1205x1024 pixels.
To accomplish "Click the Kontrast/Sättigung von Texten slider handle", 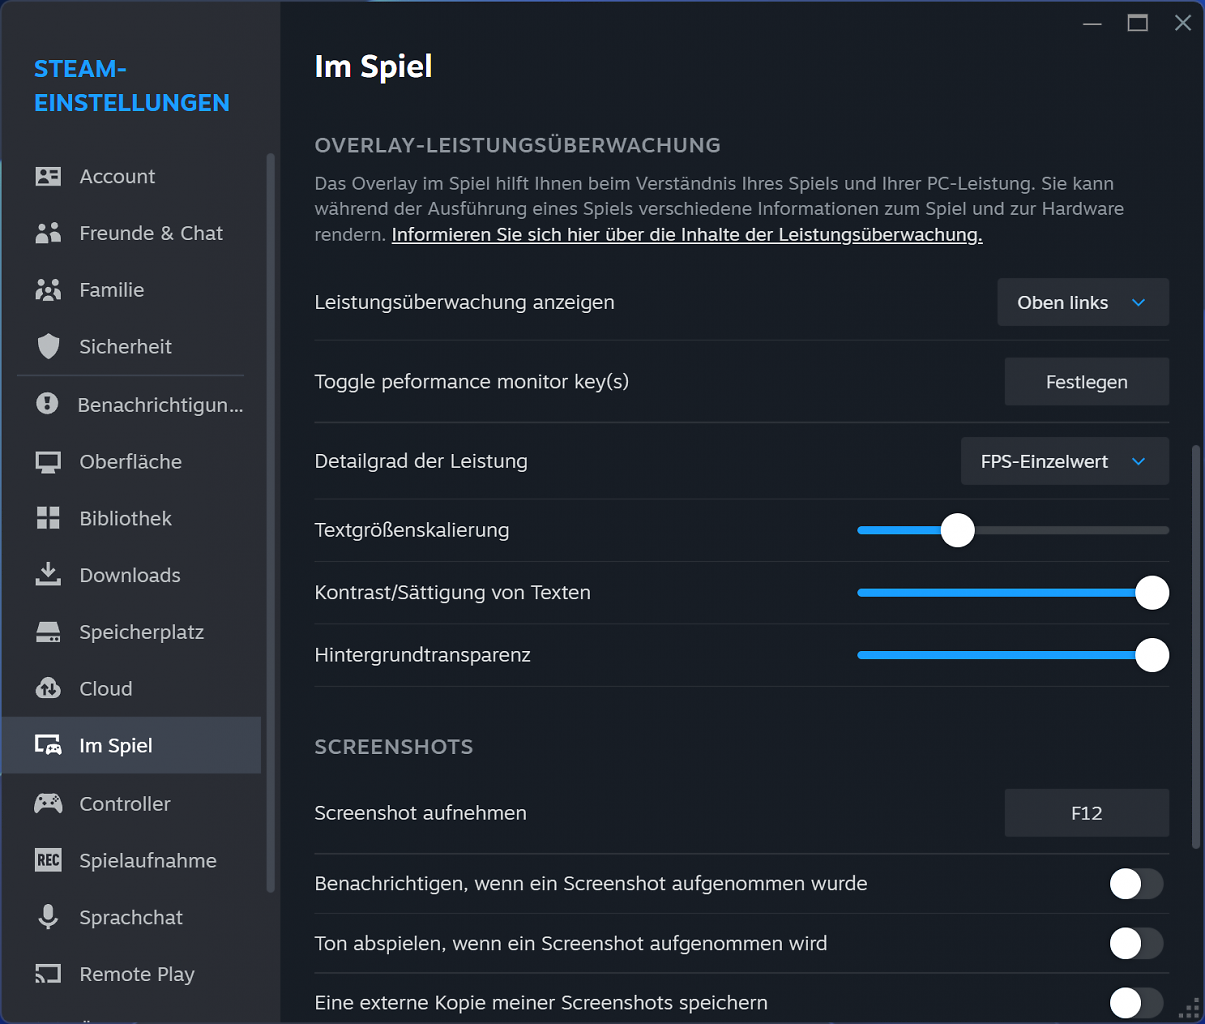I will tap(1152, 593).
